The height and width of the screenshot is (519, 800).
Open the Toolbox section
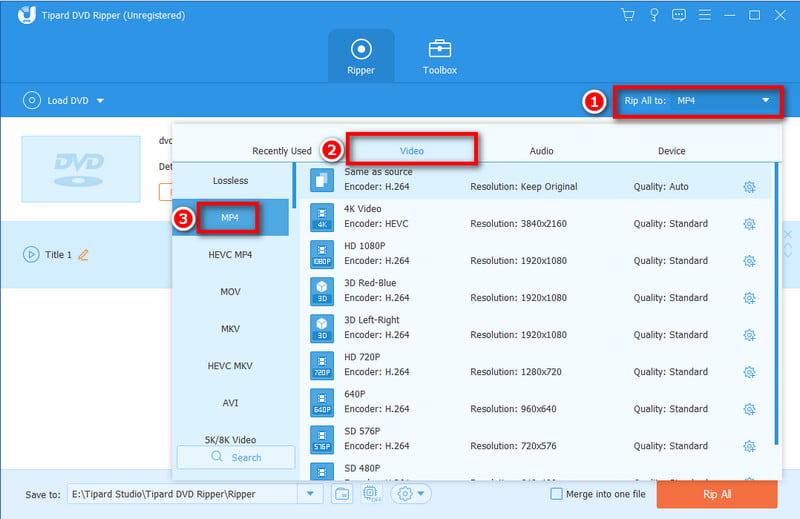pos(440,56)
